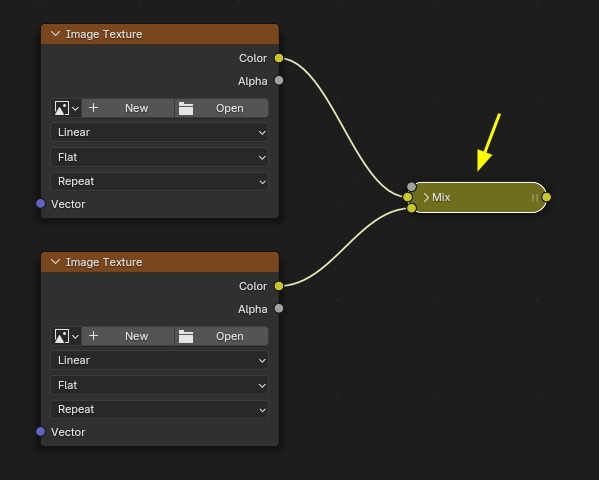This screenshot has width=599, height=480.
Task: Click the Alpha output socket of lower Image Texture
Action: (x=279, y=308)
